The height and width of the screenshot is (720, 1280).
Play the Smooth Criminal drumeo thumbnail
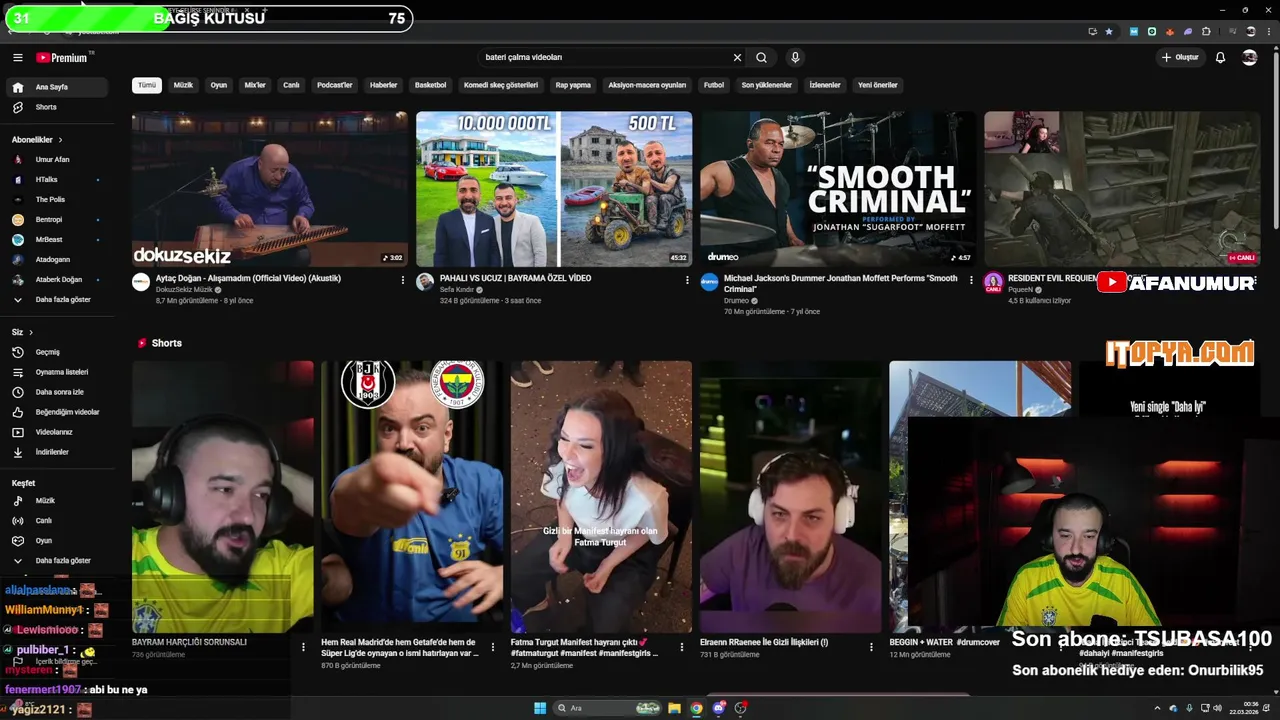(x=838, y=189)
